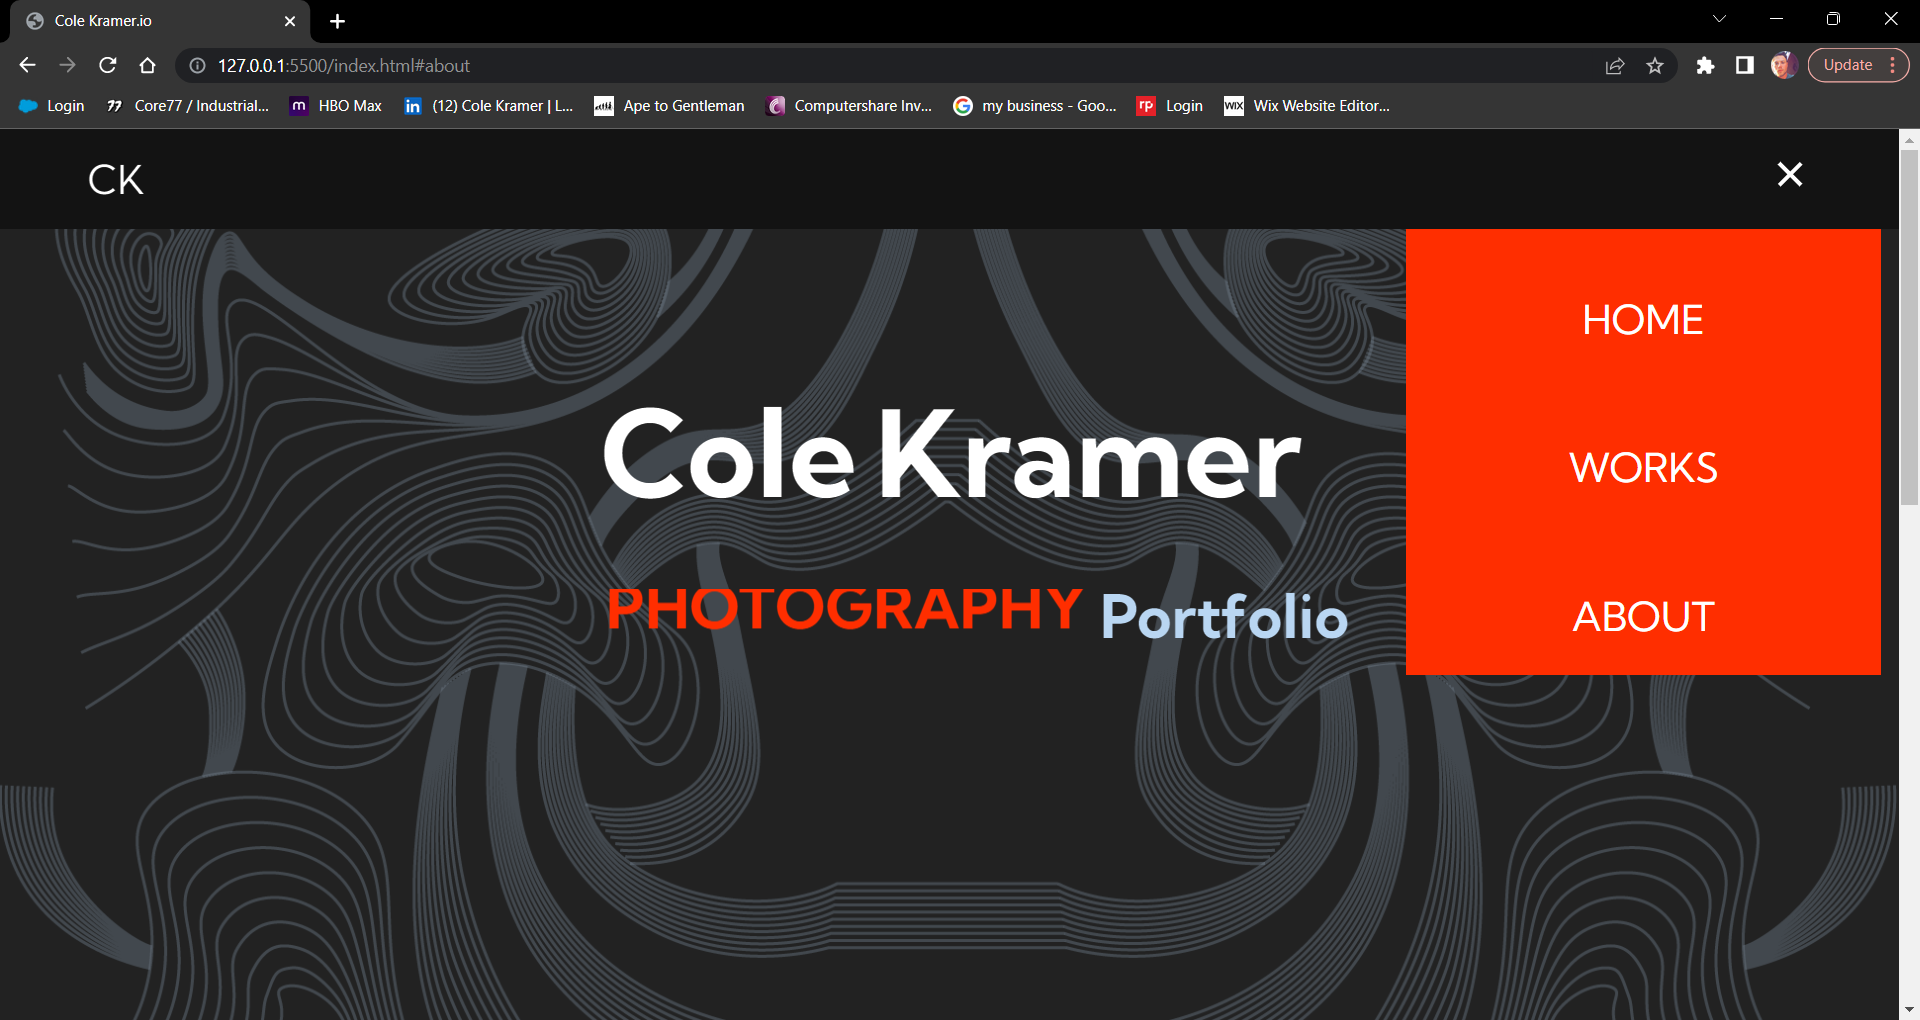Close the navigation menu with X icon
The image size is (1920, 1020).
point(1790,175)
